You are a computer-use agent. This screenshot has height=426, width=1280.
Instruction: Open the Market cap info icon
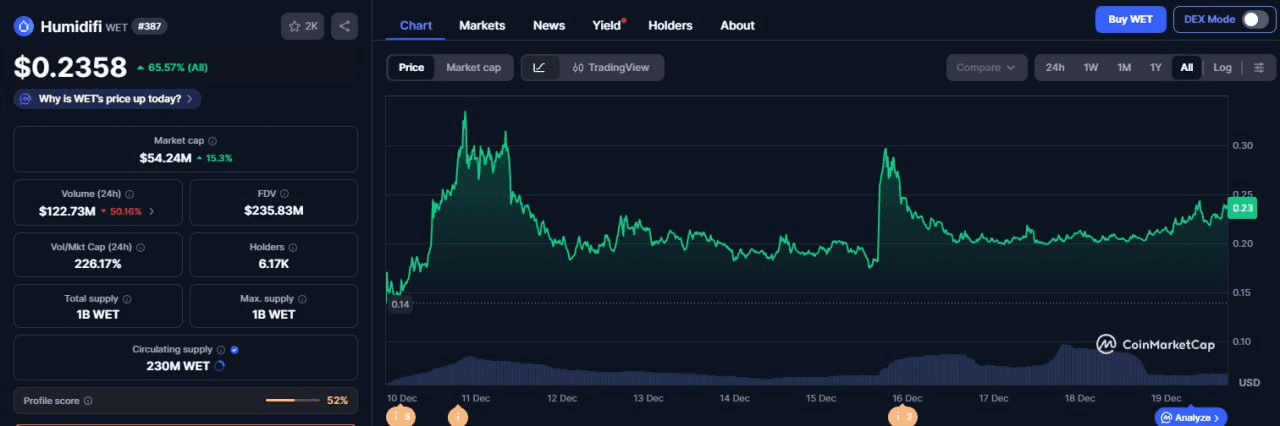tap(212, 142)
